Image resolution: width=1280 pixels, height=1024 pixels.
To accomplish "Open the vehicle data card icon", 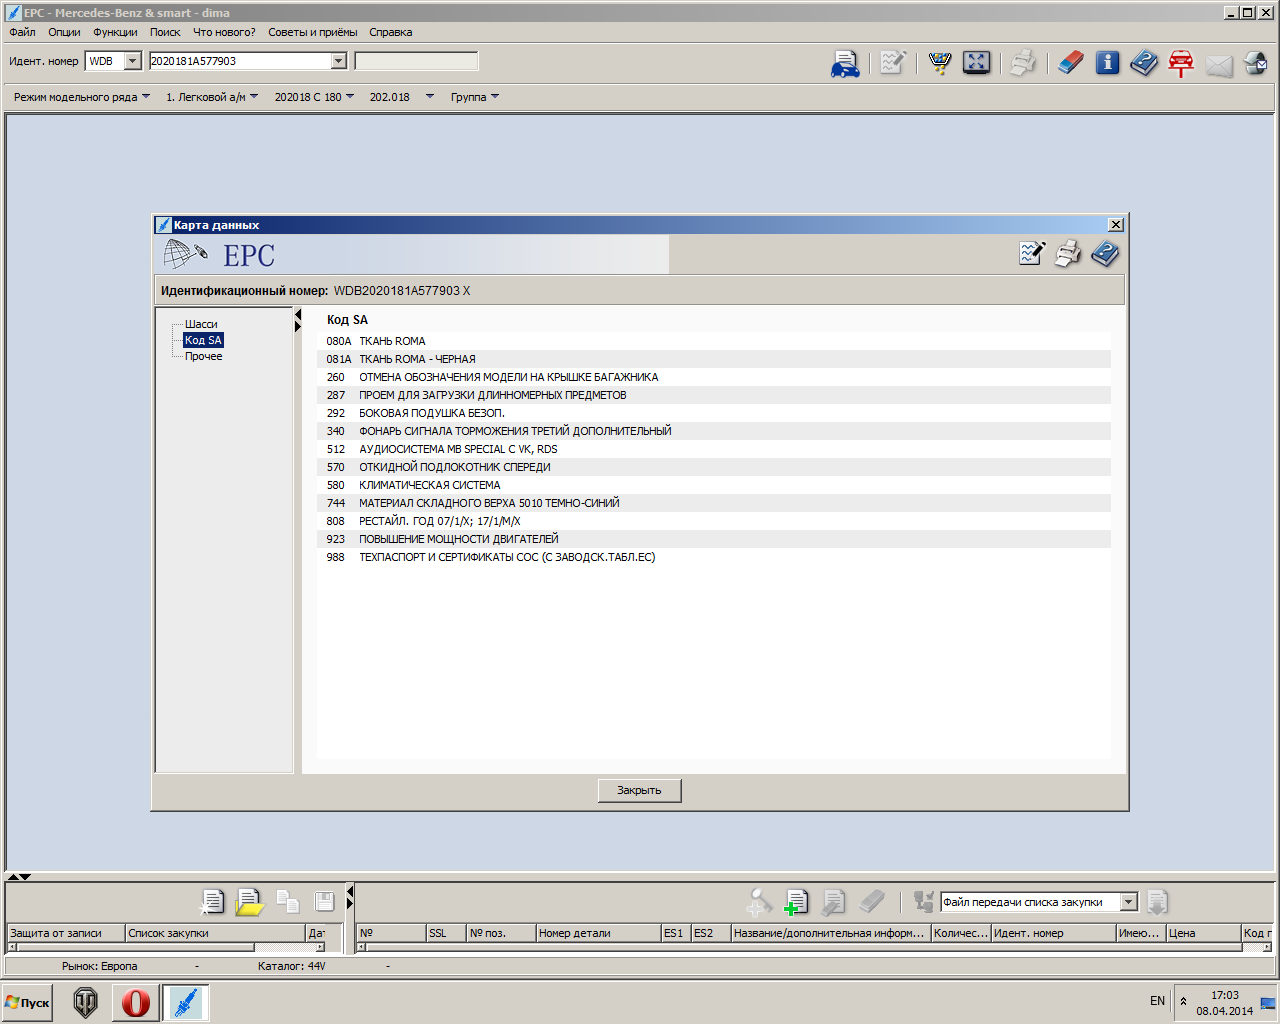I will tap(845, 64).
